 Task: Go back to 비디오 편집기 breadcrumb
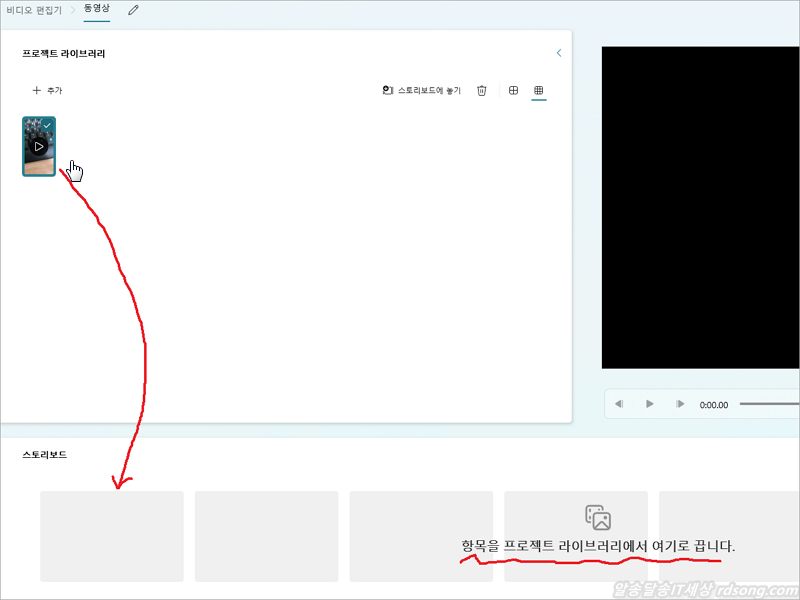tap(34, 9)
